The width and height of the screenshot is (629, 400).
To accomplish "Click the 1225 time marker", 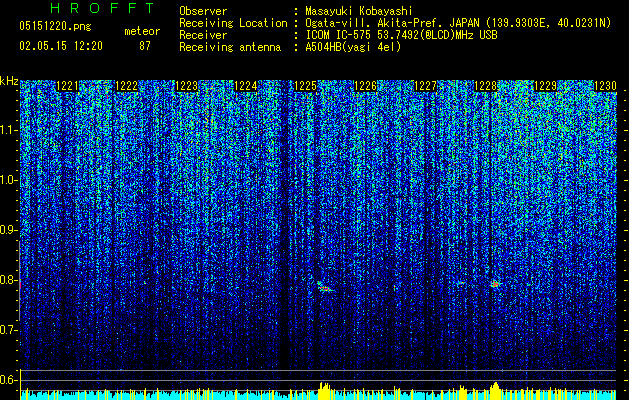I will [306, 86].
